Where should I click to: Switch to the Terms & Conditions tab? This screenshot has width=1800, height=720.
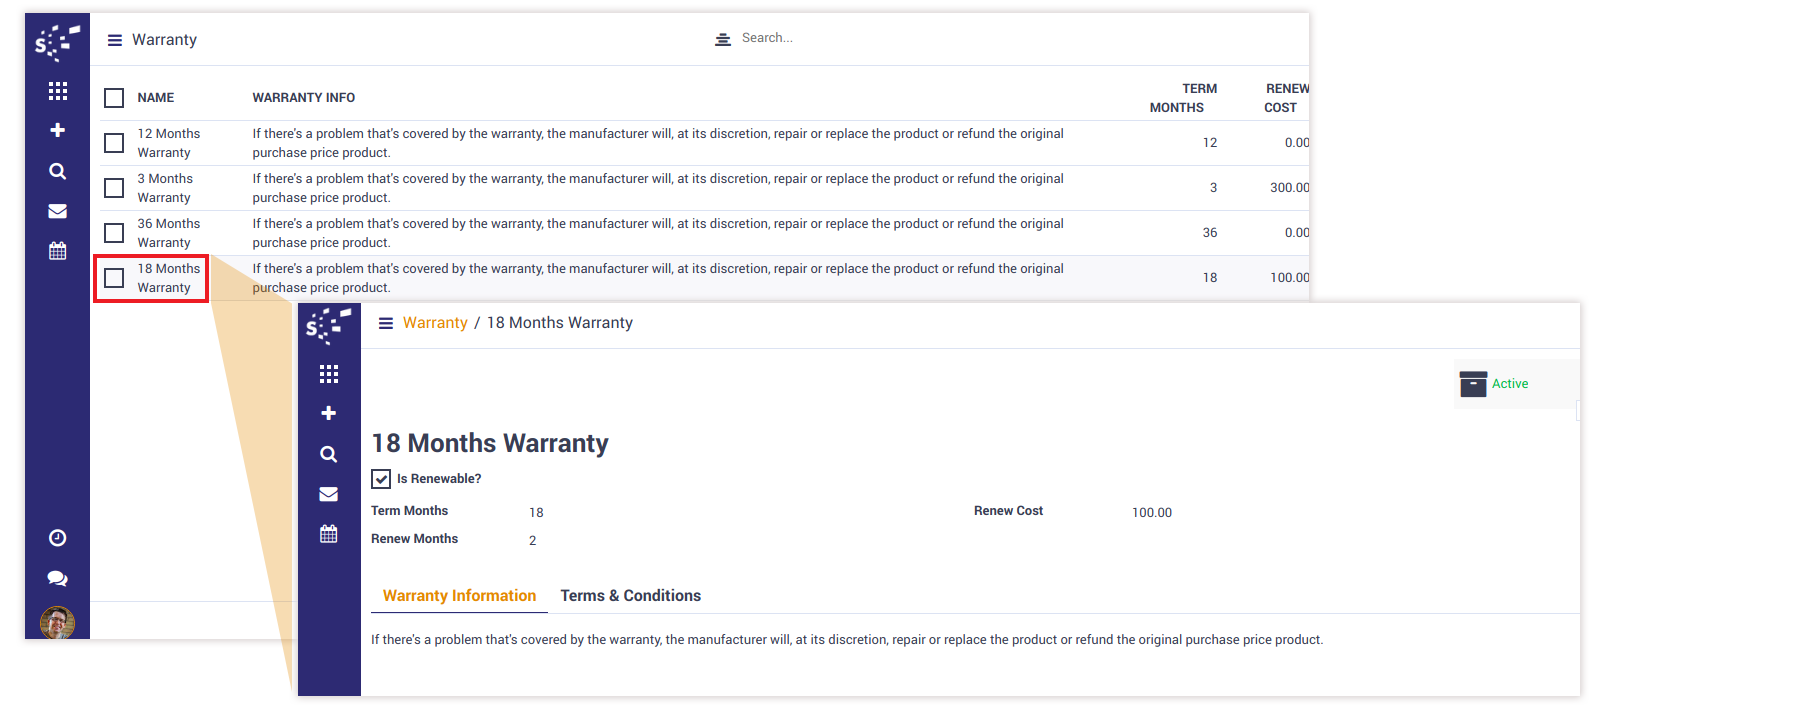[630, 596]
